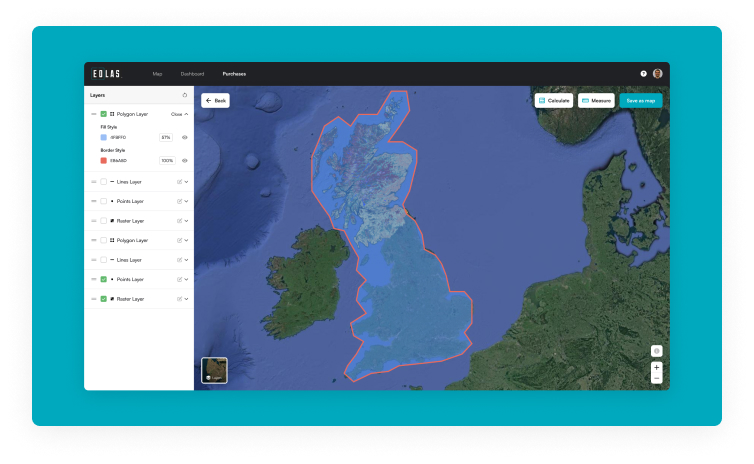The height and width of the screenshot is (464, 754).
Task: Enable the Lines Layer below Border Style
Action: pos(103,182)
